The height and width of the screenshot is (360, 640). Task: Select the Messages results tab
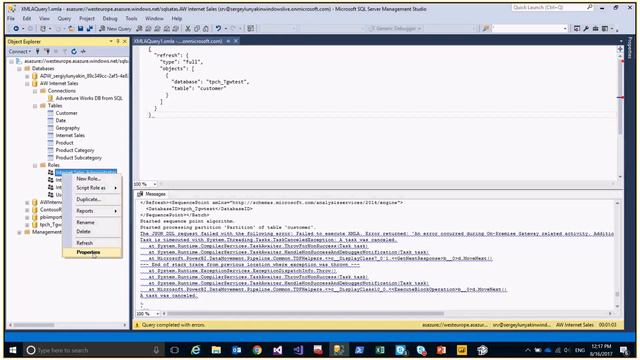151,194
